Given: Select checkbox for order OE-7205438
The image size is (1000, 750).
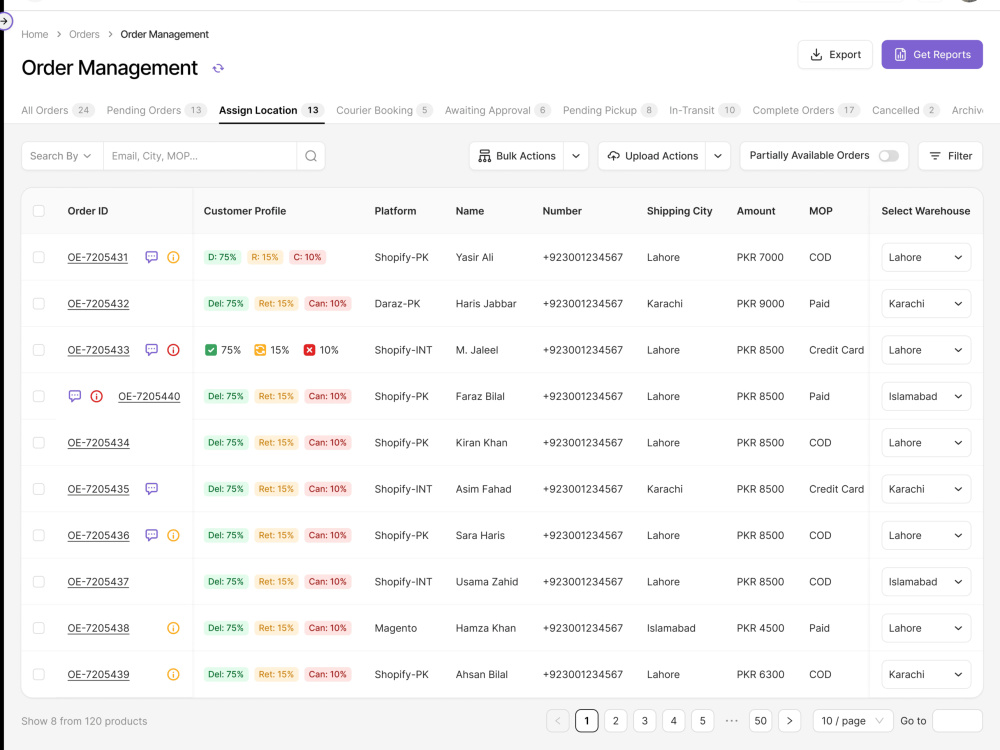Looking at the screenshot, I should click(x=39, y=628).
